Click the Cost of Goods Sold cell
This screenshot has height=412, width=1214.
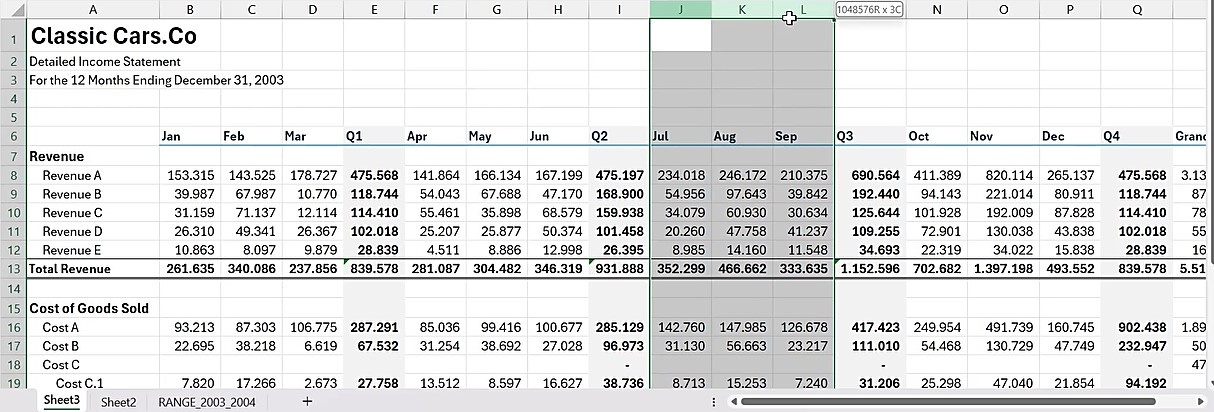tap(93, 308)
